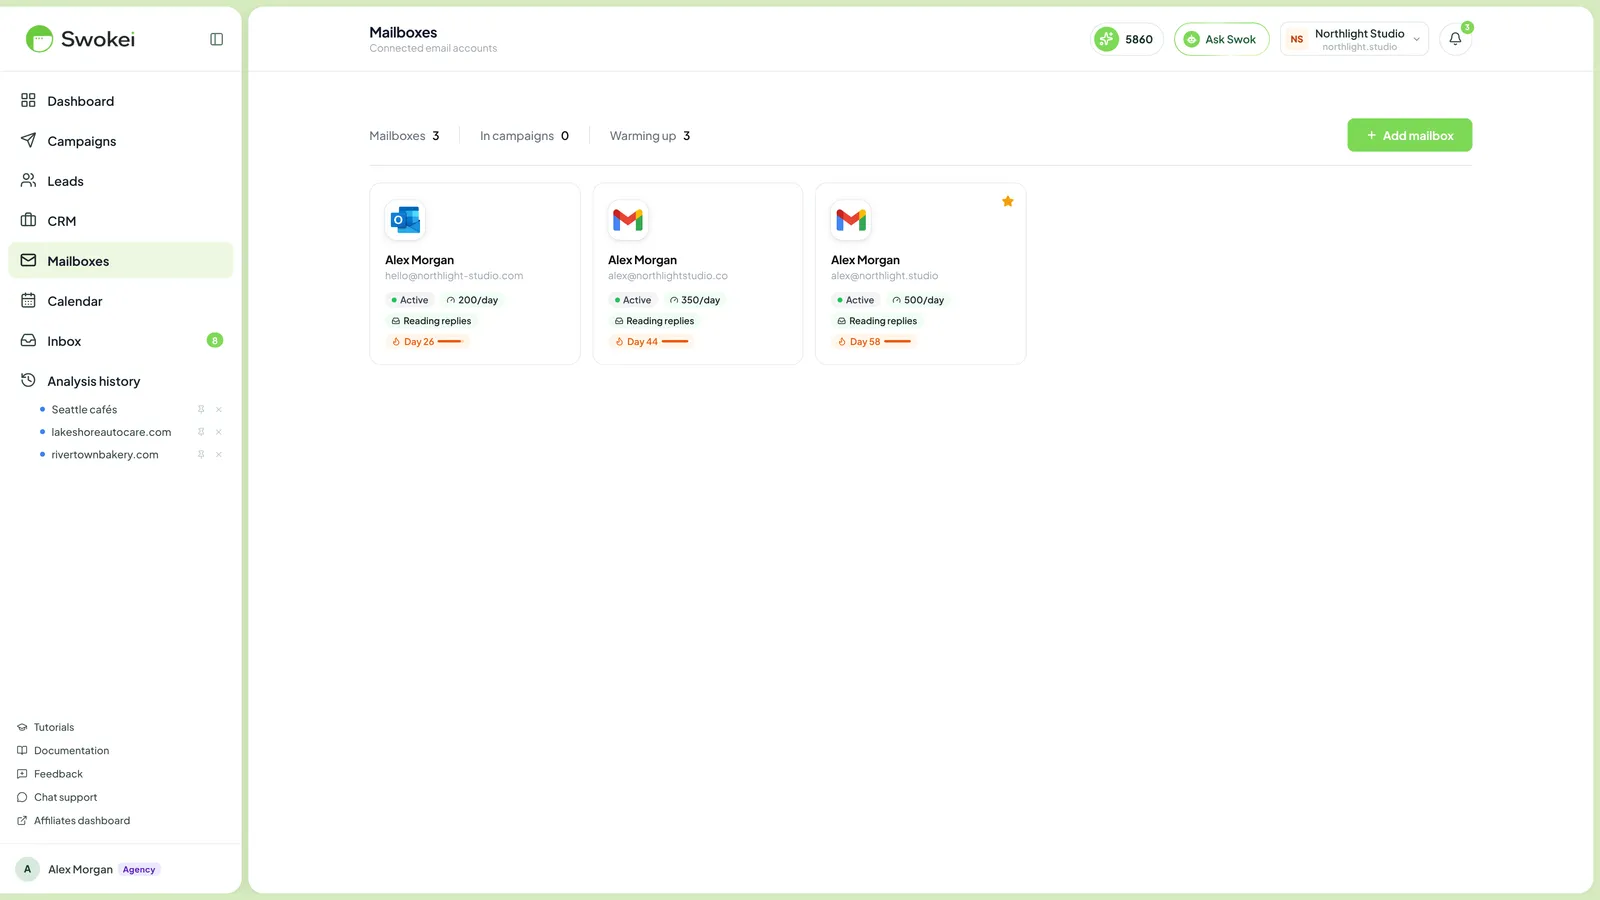Screen dimensions: 1600x900
Task: Open the hello@northlight-studio.com mailbox card
Action: pos(475,273)
